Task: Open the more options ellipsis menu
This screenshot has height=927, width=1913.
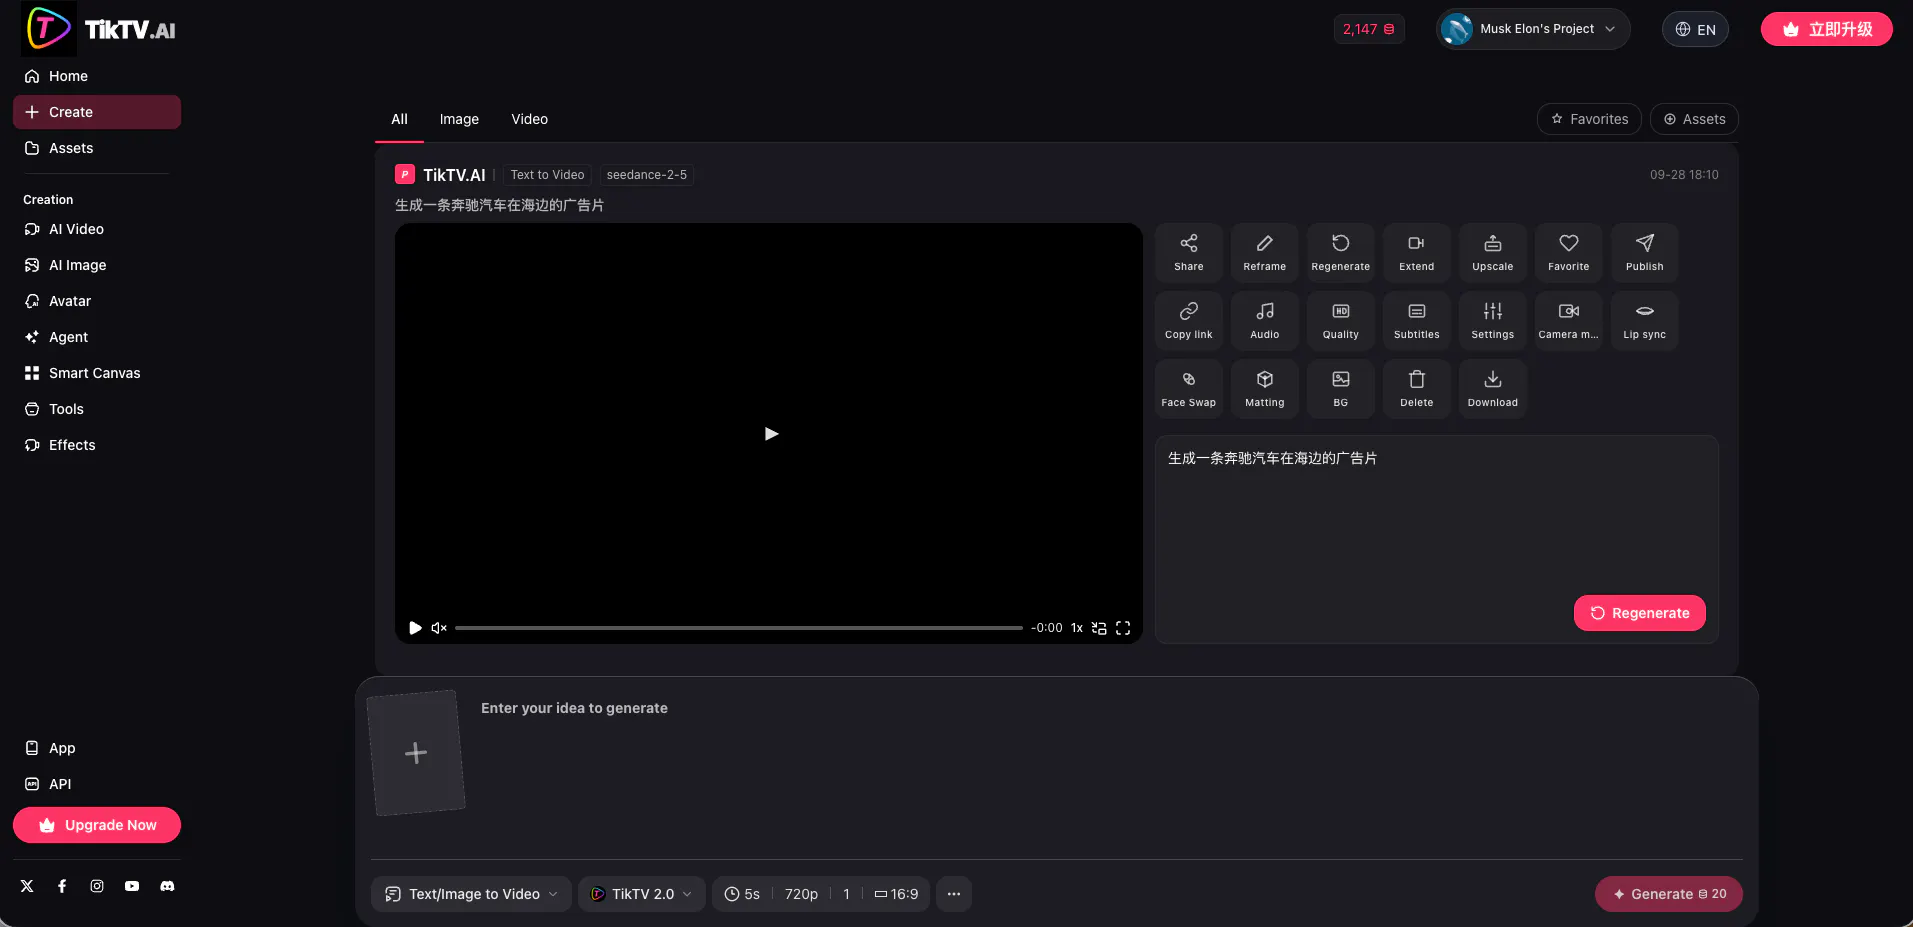Action: coord(954,894)
